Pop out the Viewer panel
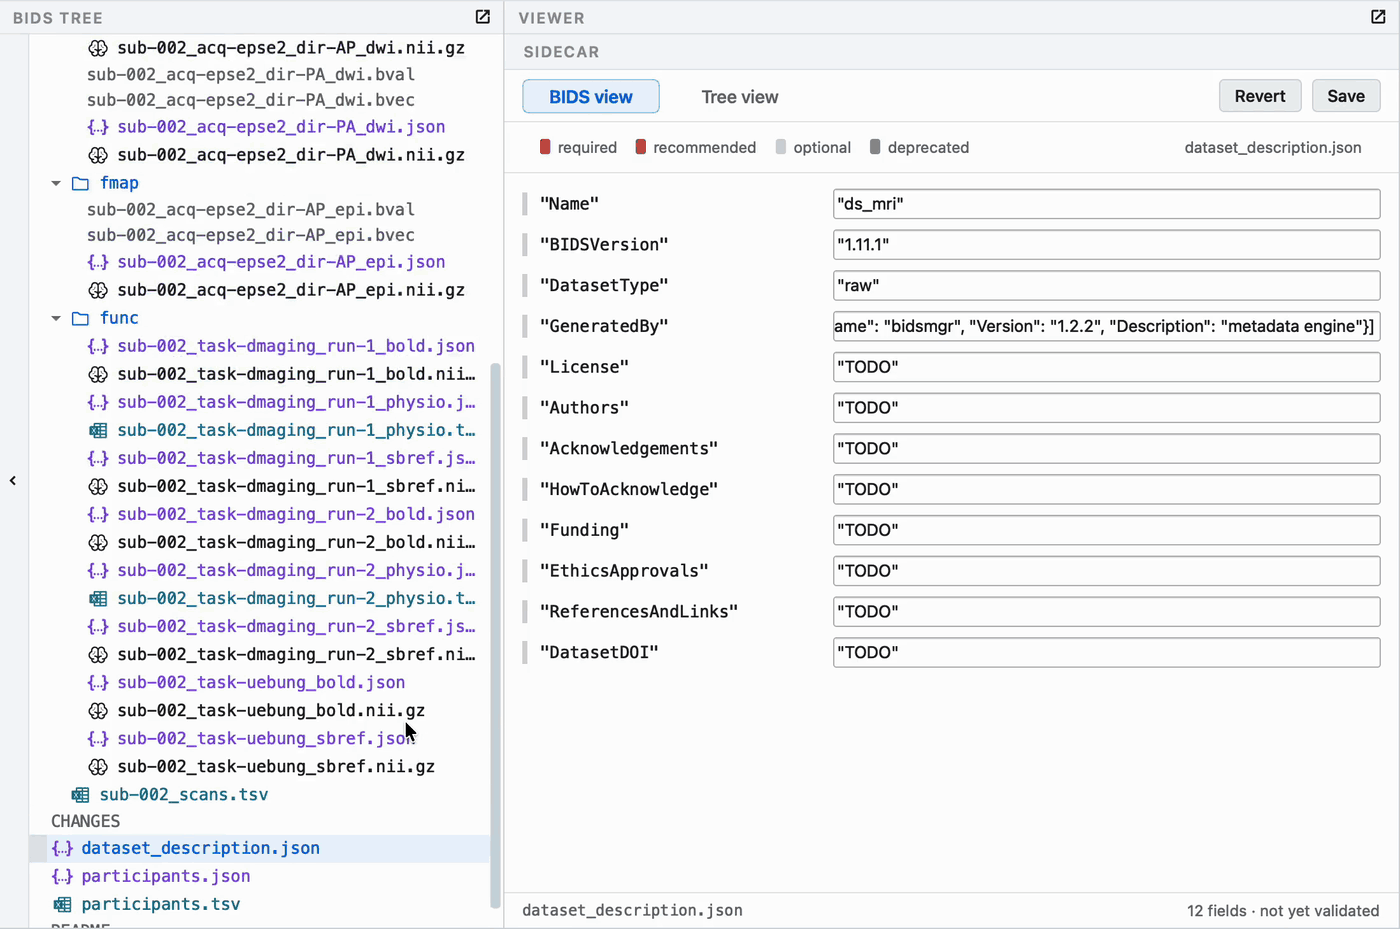Image resolution: width=1400 pixels, height=929 pixels. click(1378, 17)
